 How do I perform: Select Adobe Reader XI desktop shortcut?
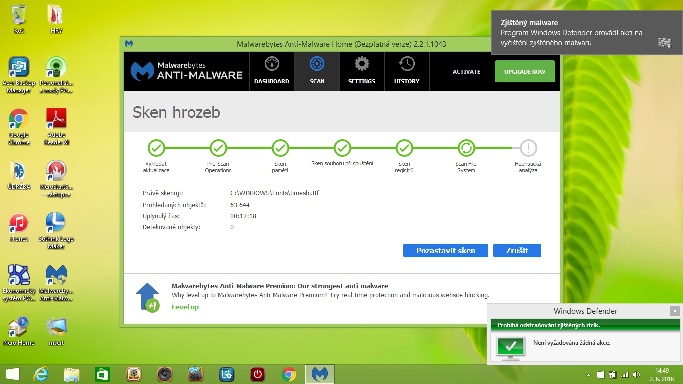tap(56, 126)
